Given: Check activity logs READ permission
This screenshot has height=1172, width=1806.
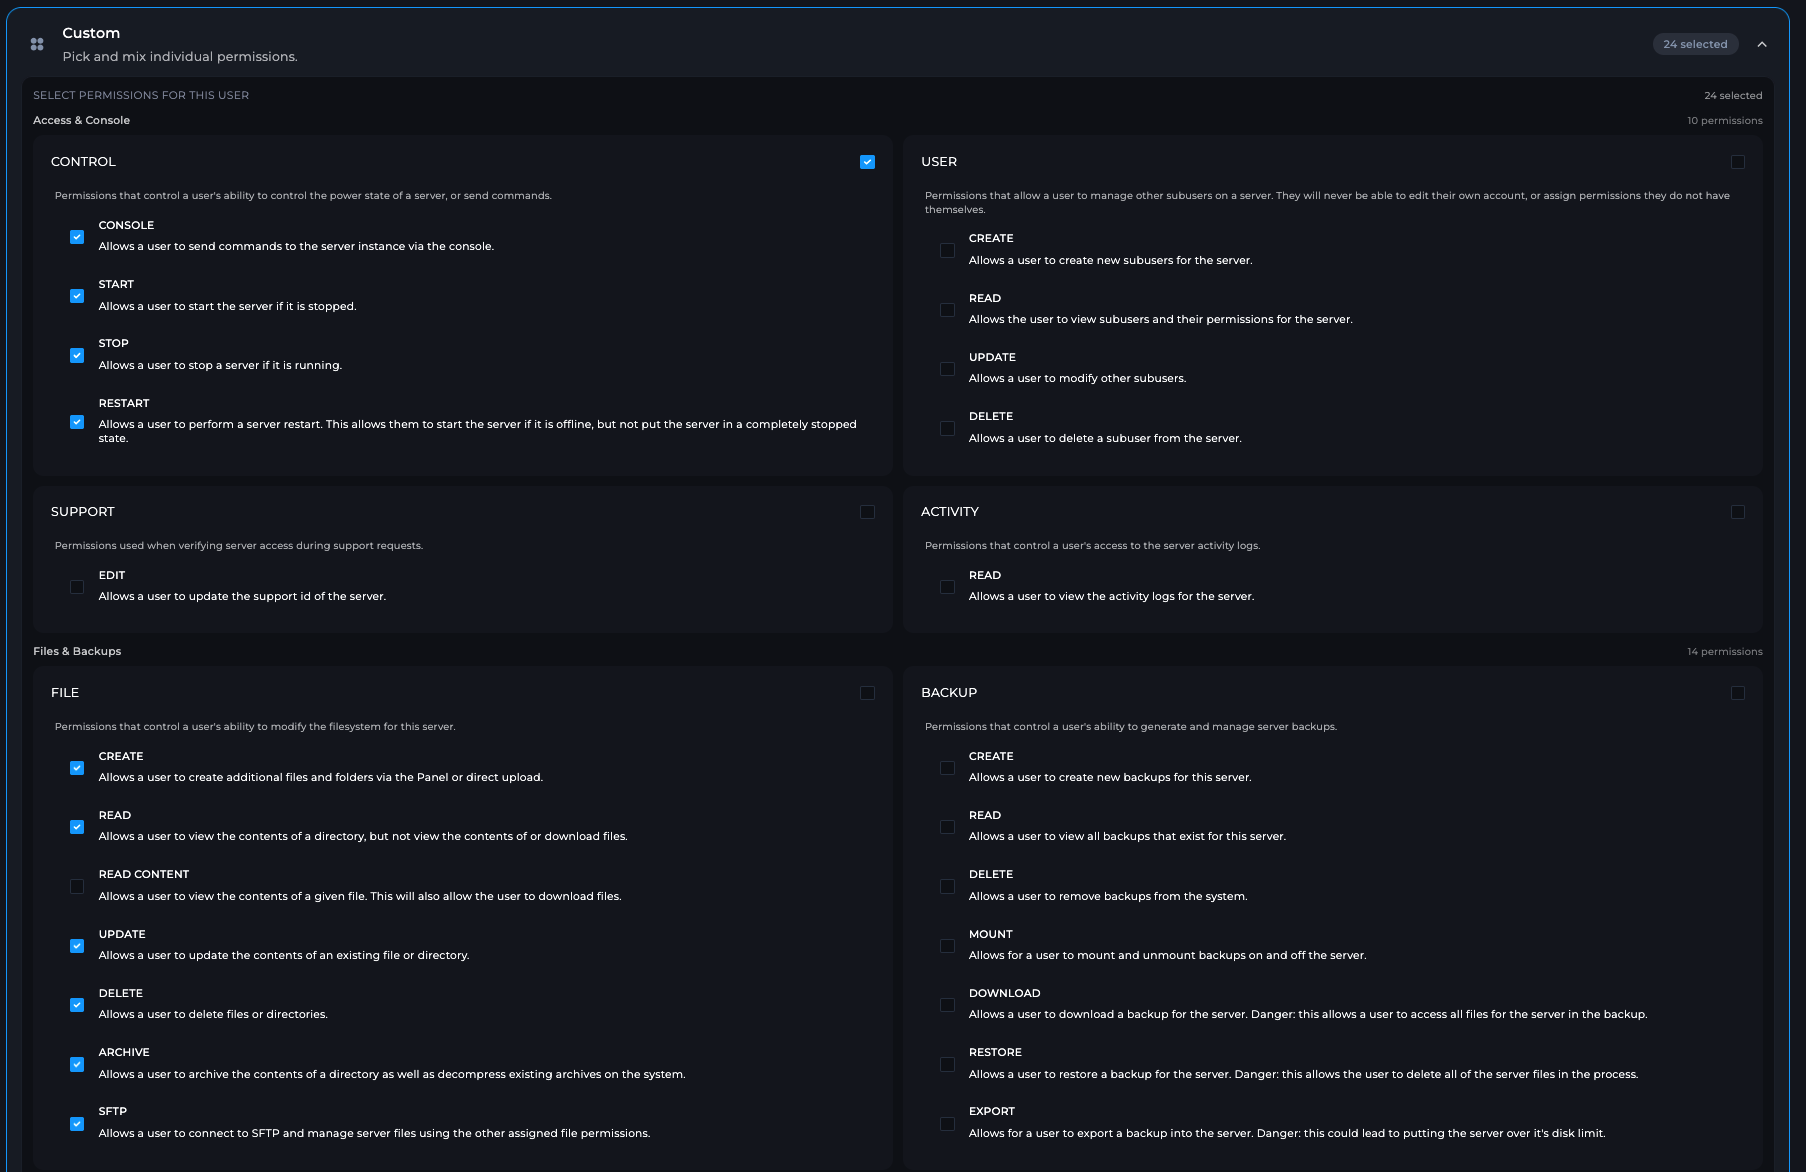Looking at the screenshot, I should (x=947, y=587).
